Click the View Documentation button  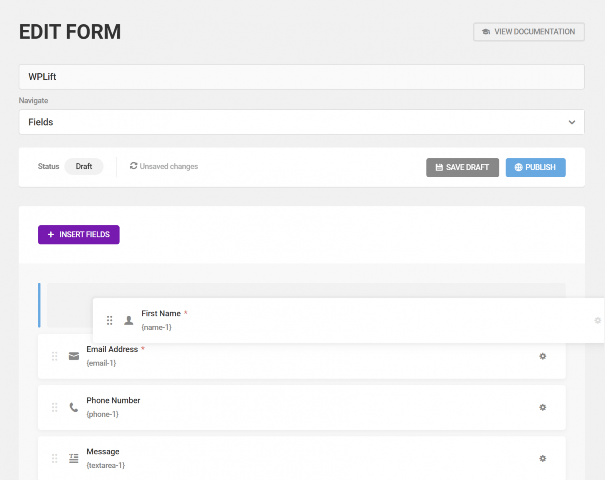pyautogui.click(x=529, y=32)
